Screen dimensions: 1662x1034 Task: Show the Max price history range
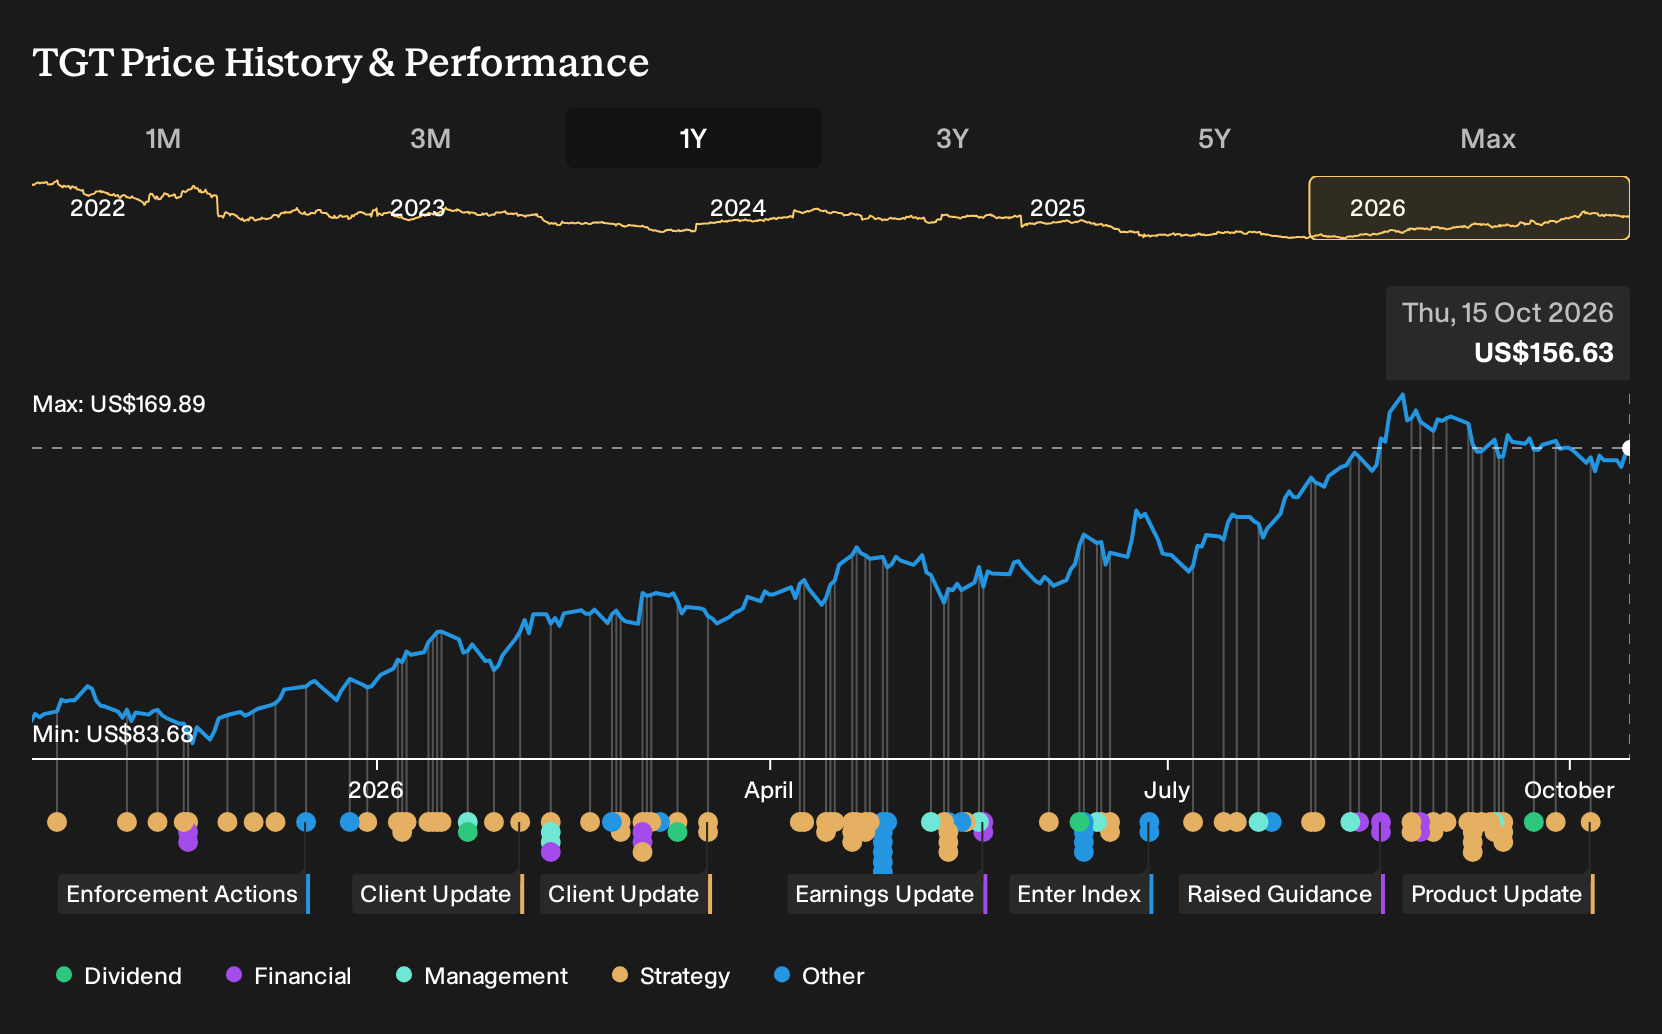pos(1488,138)
